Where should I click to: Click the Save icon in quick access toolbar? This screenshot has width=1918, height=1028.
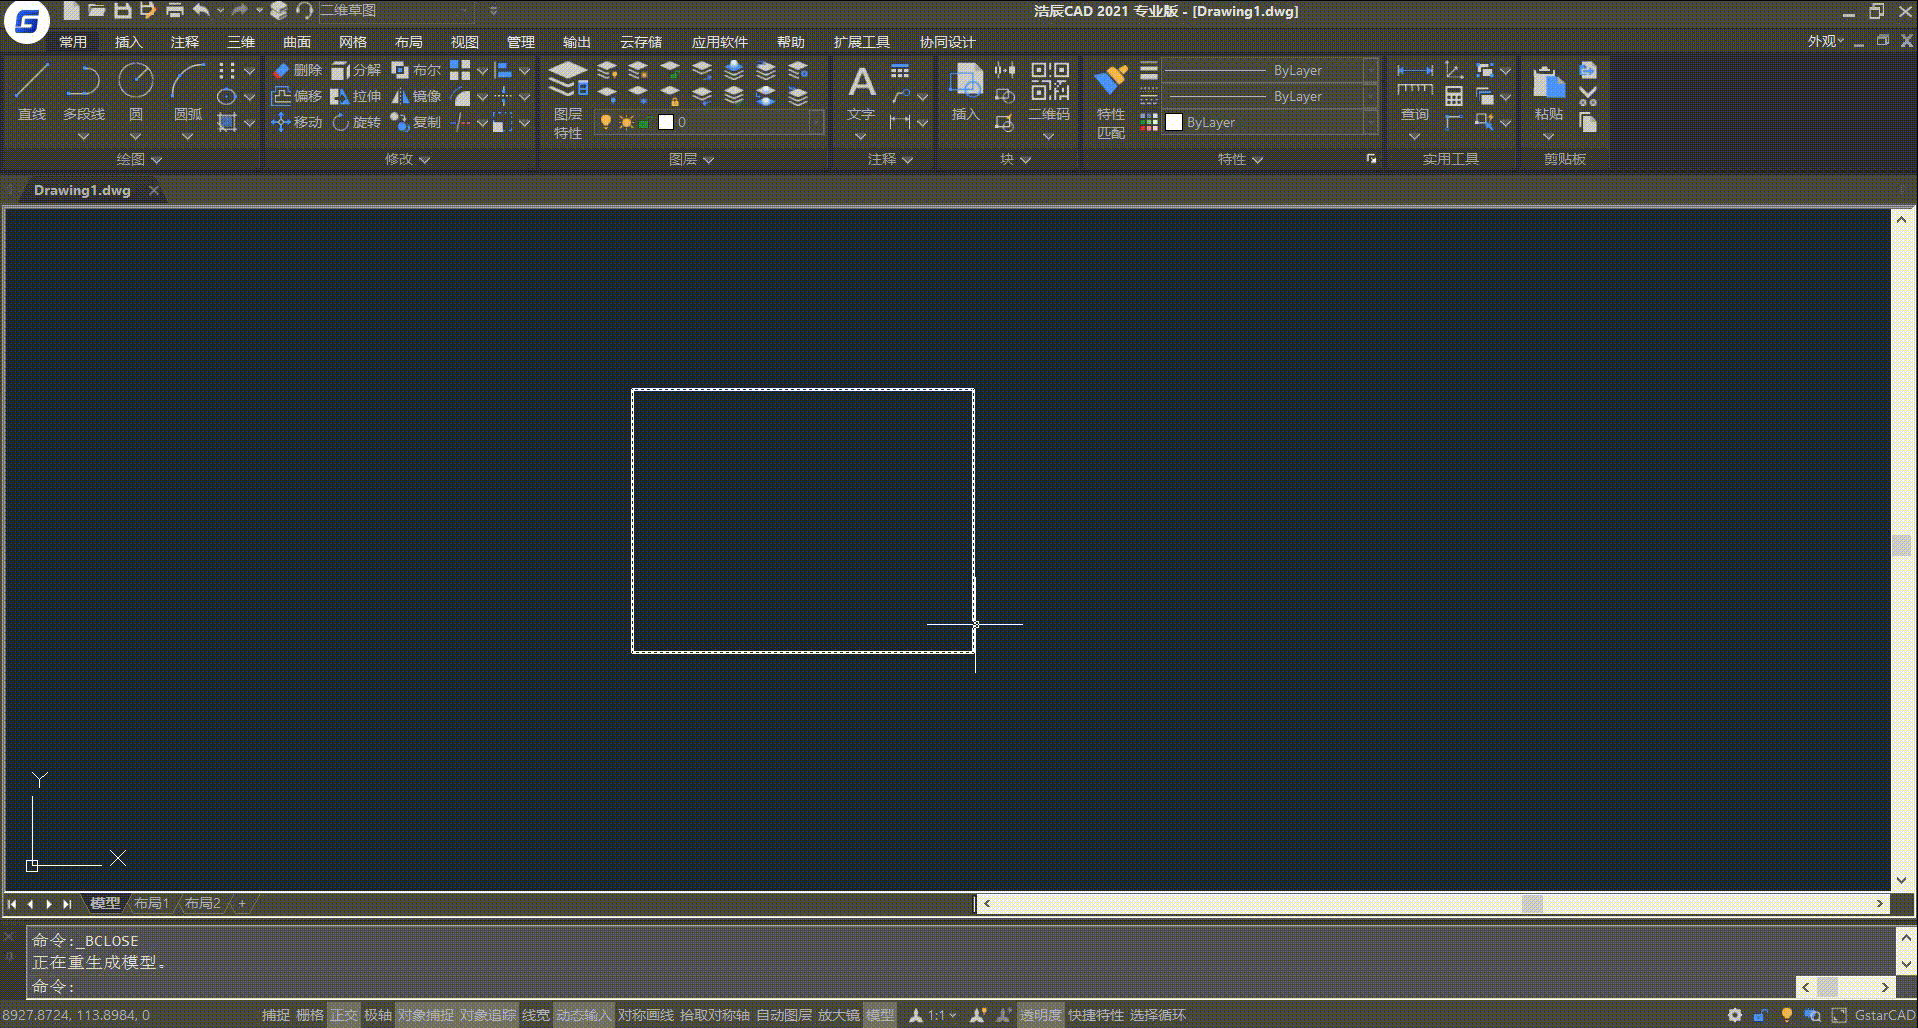(x=122, y=11)
